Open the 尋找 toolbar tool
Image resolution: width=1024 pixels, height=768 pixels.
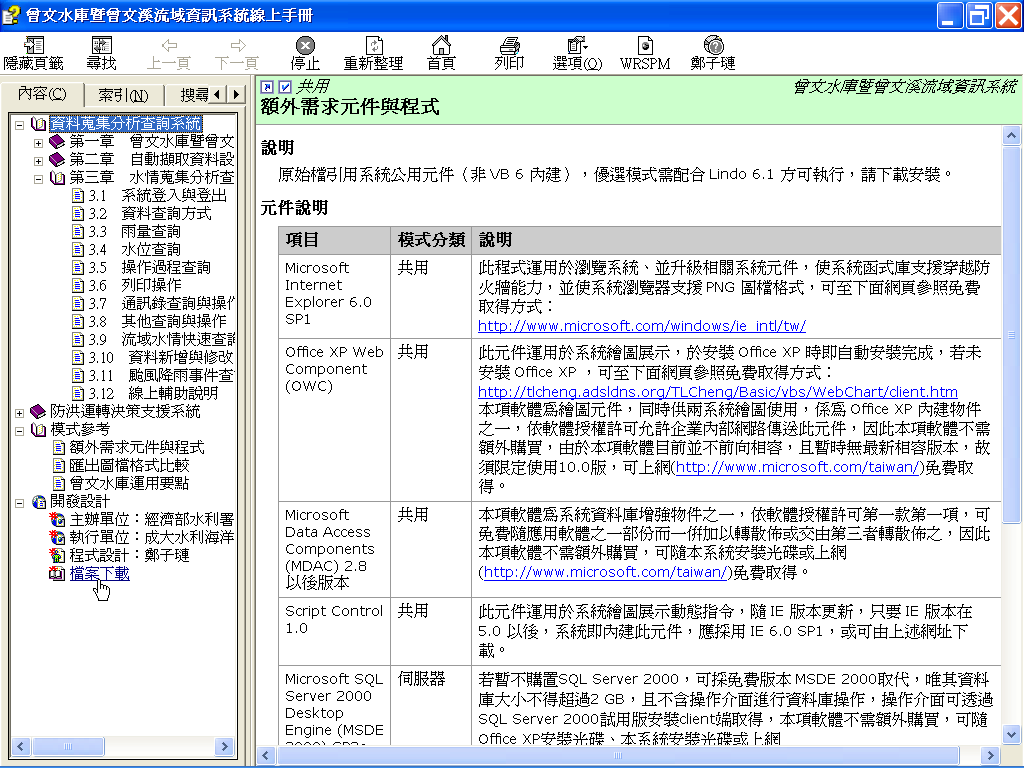pos(101,53)
